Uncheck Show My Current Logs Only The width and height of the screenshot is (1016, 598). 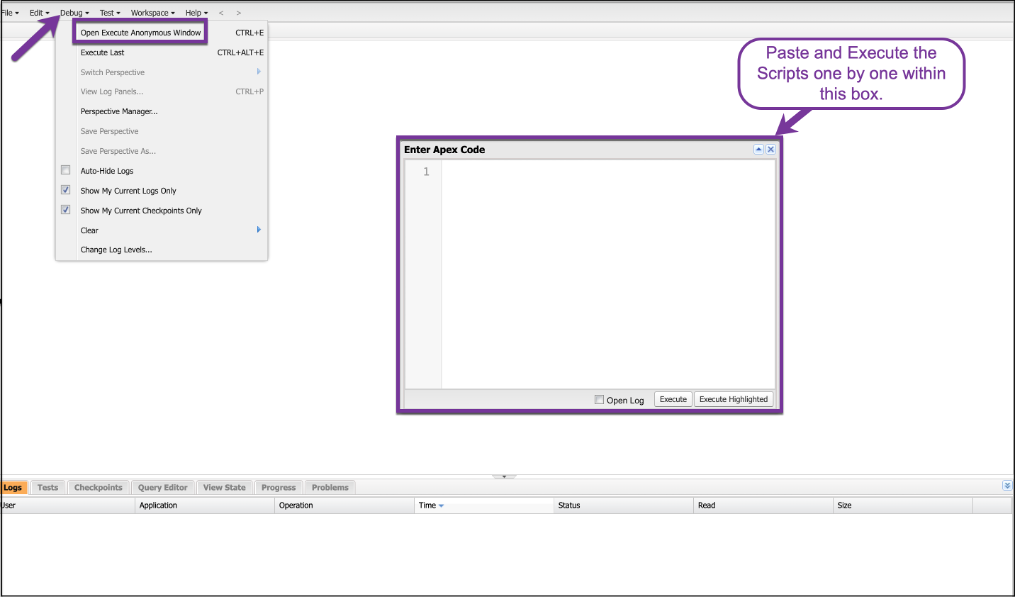66,190
